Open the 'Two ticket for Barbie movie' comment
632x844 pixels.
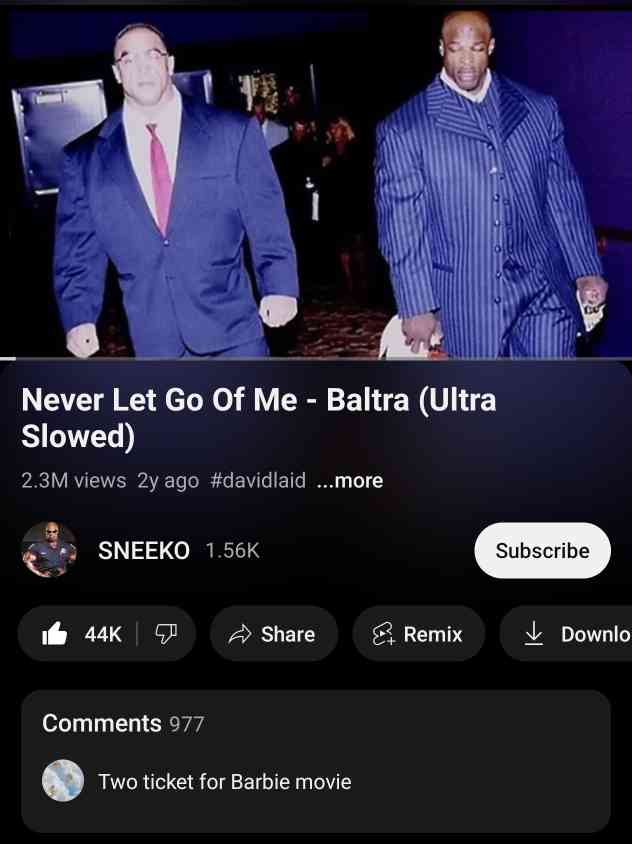[224, 782]
